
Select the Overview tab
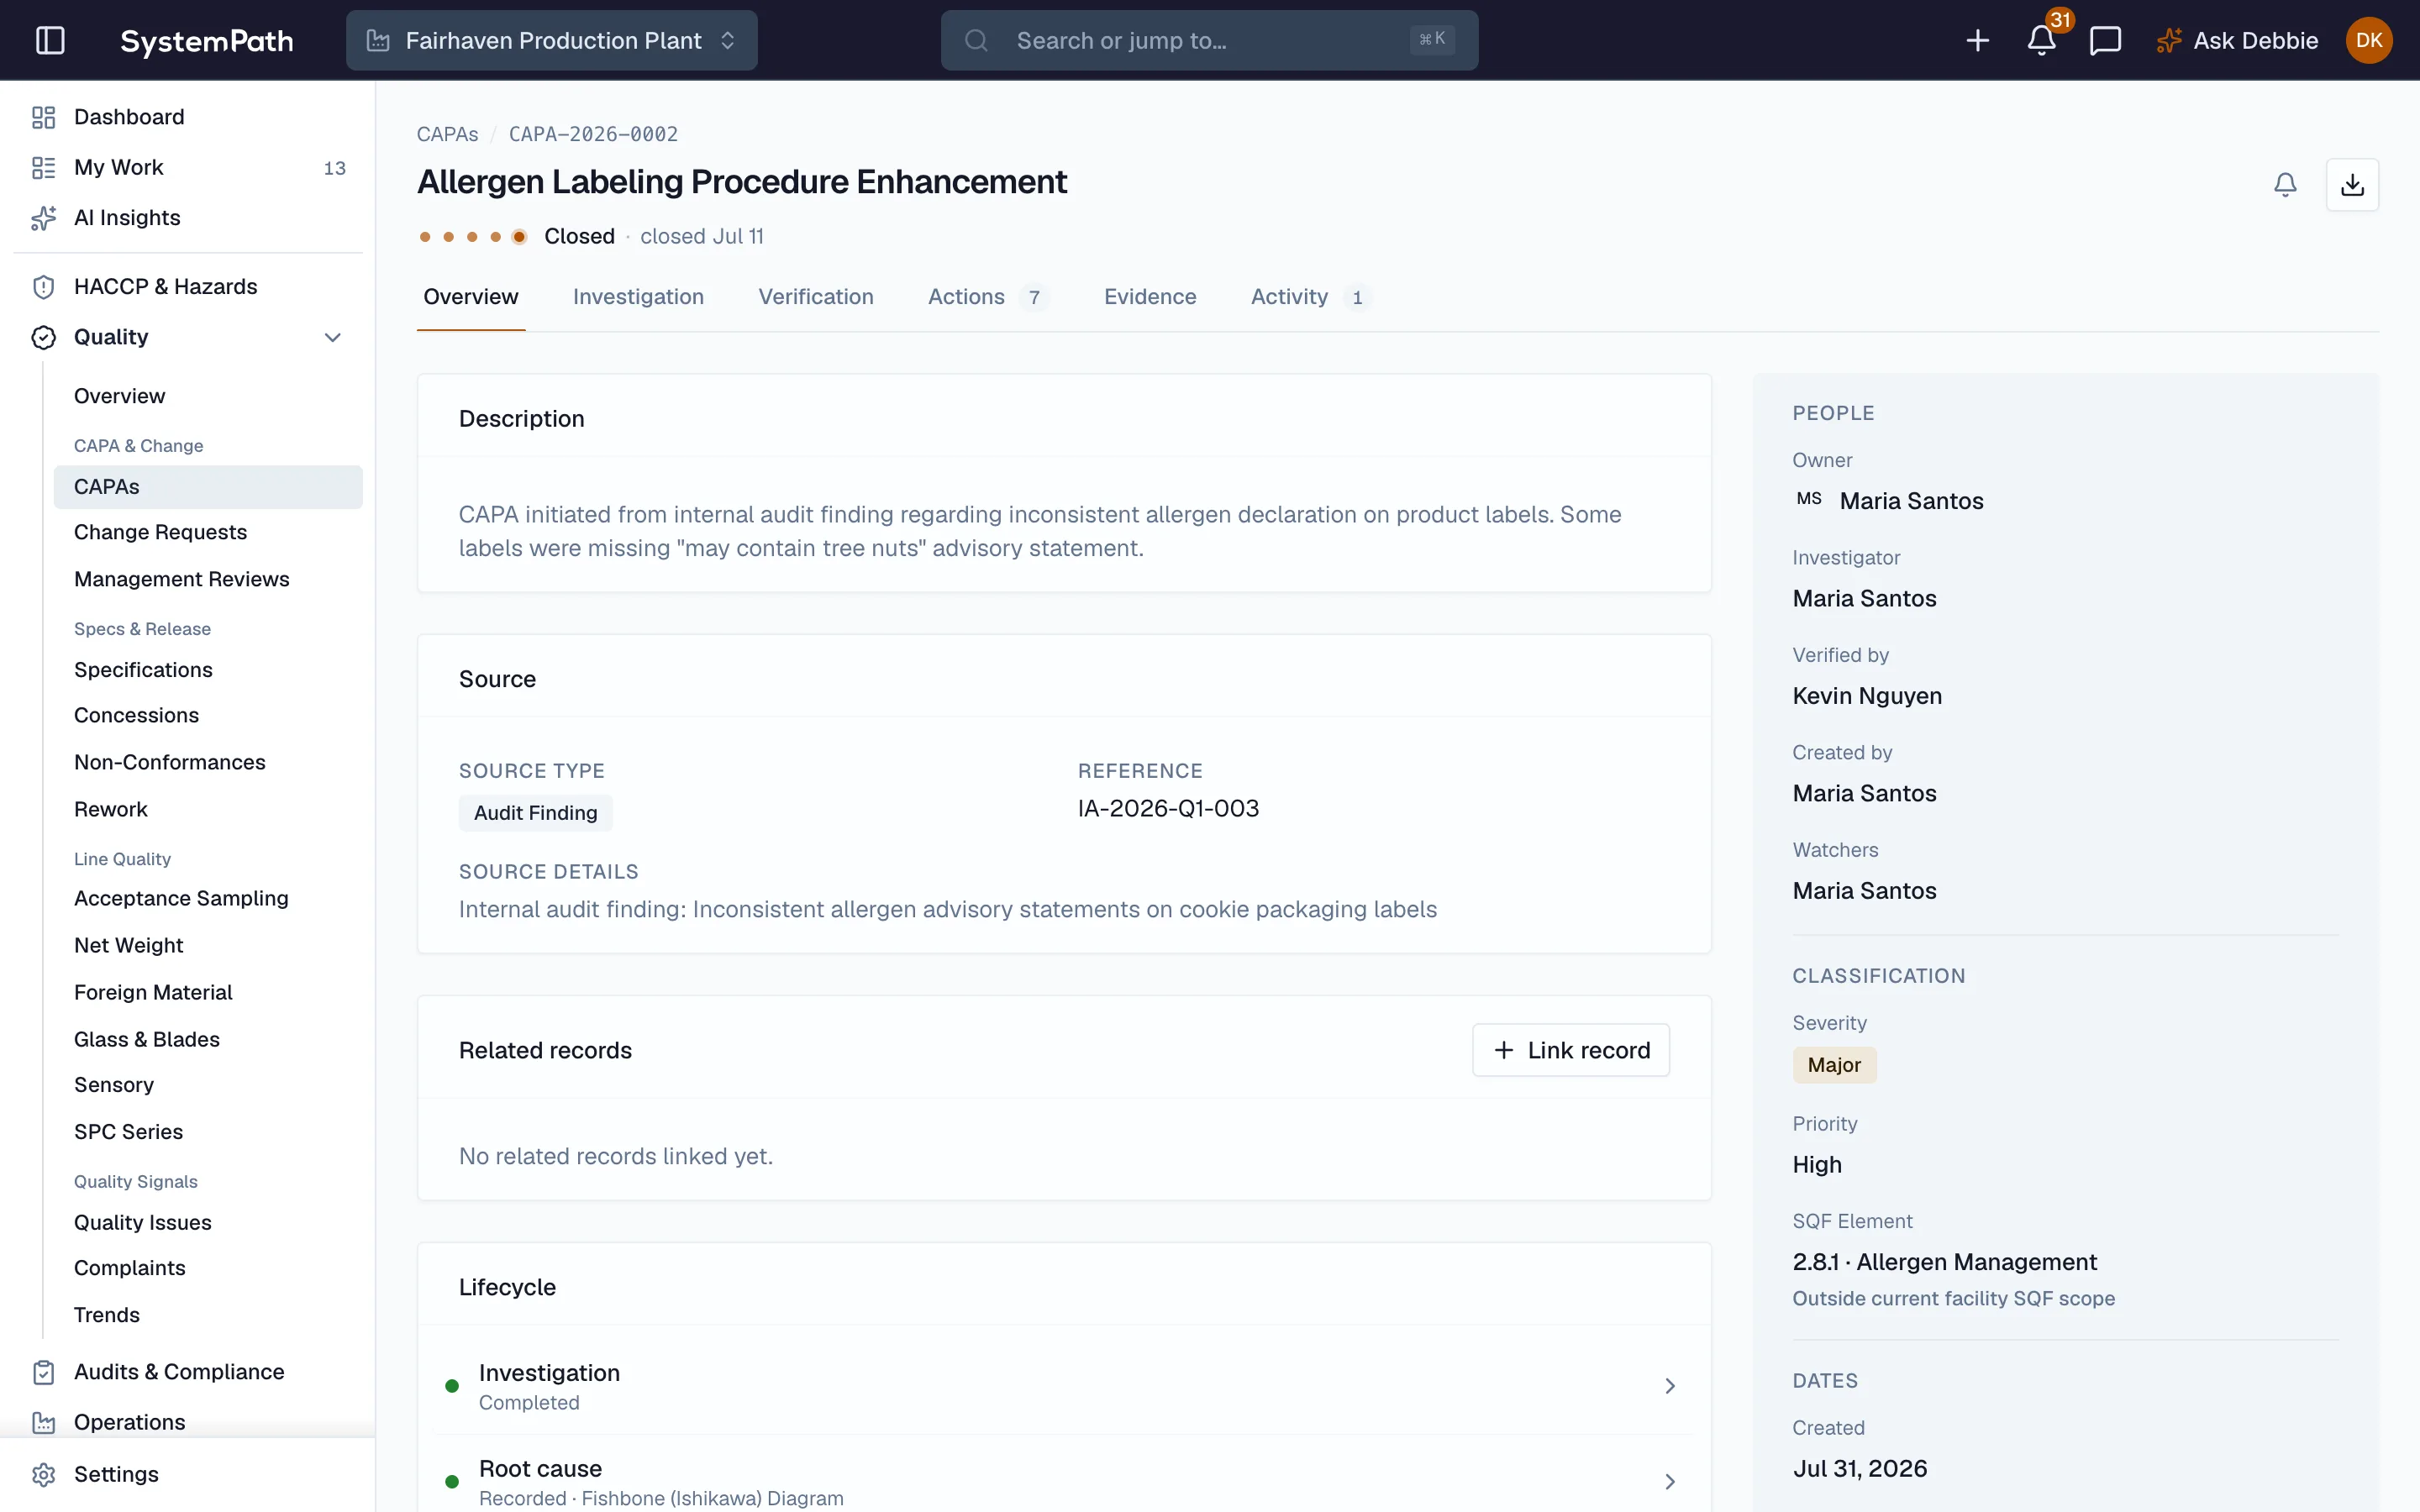tap(470, 297)
